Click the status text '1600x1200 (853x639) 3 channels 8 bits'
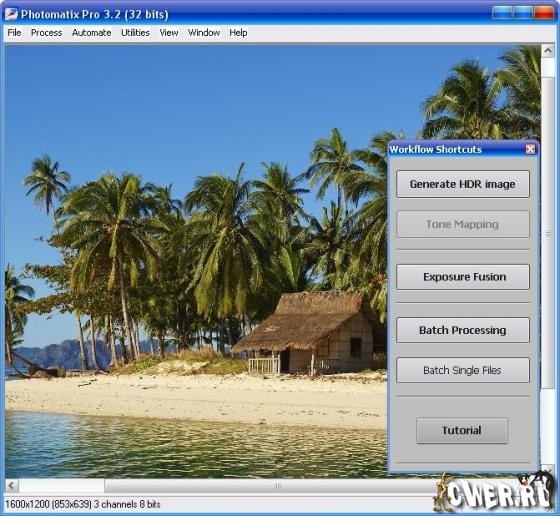 [x=83, y=504]
